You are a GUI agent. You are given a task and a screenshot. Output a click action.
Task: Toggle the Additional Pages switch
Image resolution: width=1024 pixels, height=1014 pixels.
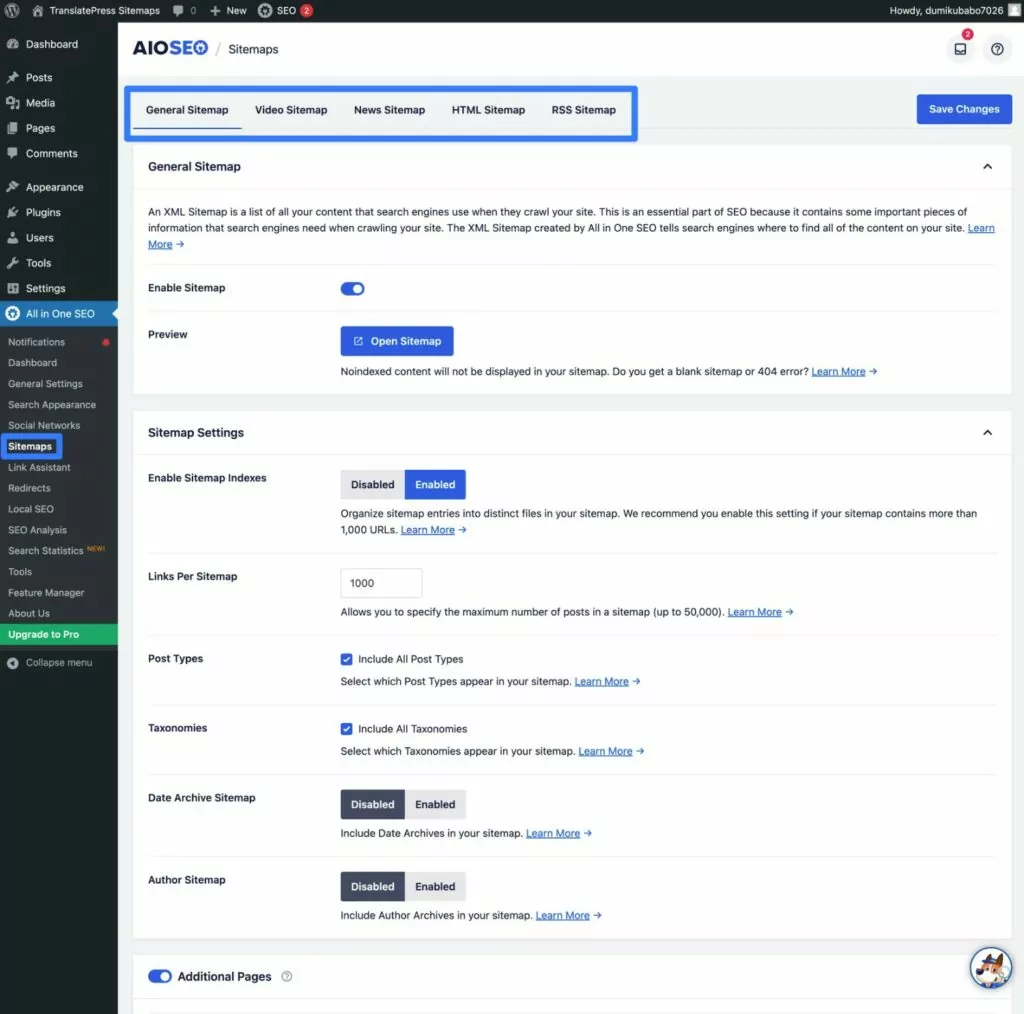(x=159, y=976)
